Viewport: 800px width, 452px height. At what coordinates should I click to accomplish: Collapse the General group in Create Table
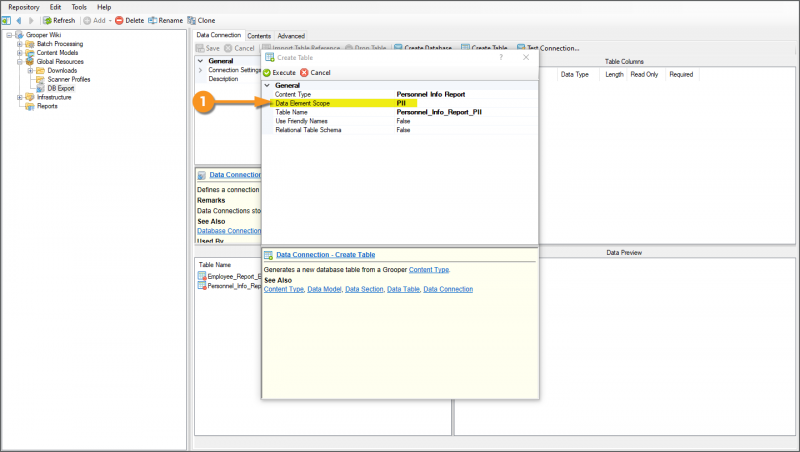click(x=267, y=85)
